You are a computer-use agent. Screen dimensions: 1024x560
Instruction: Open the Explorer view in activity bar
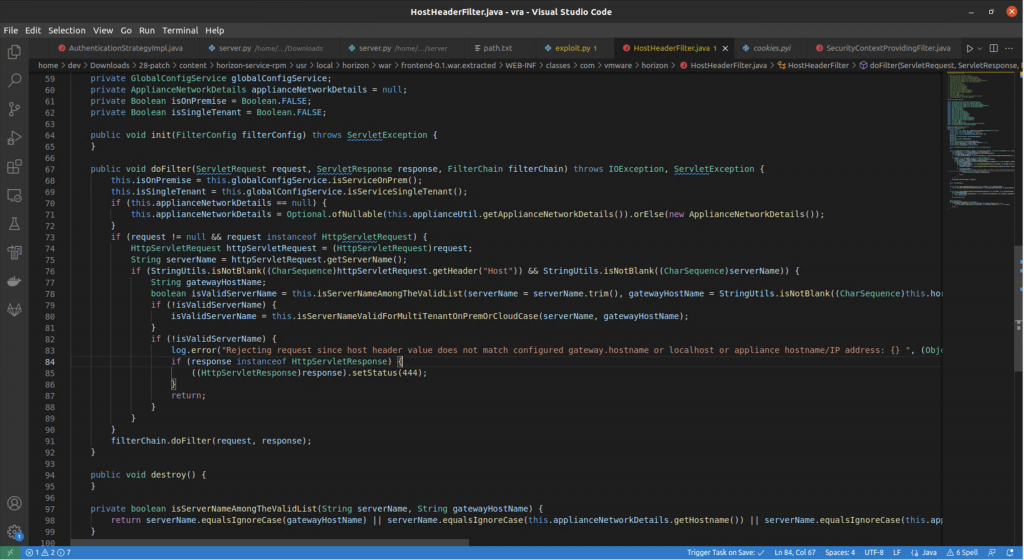[14, 51]
